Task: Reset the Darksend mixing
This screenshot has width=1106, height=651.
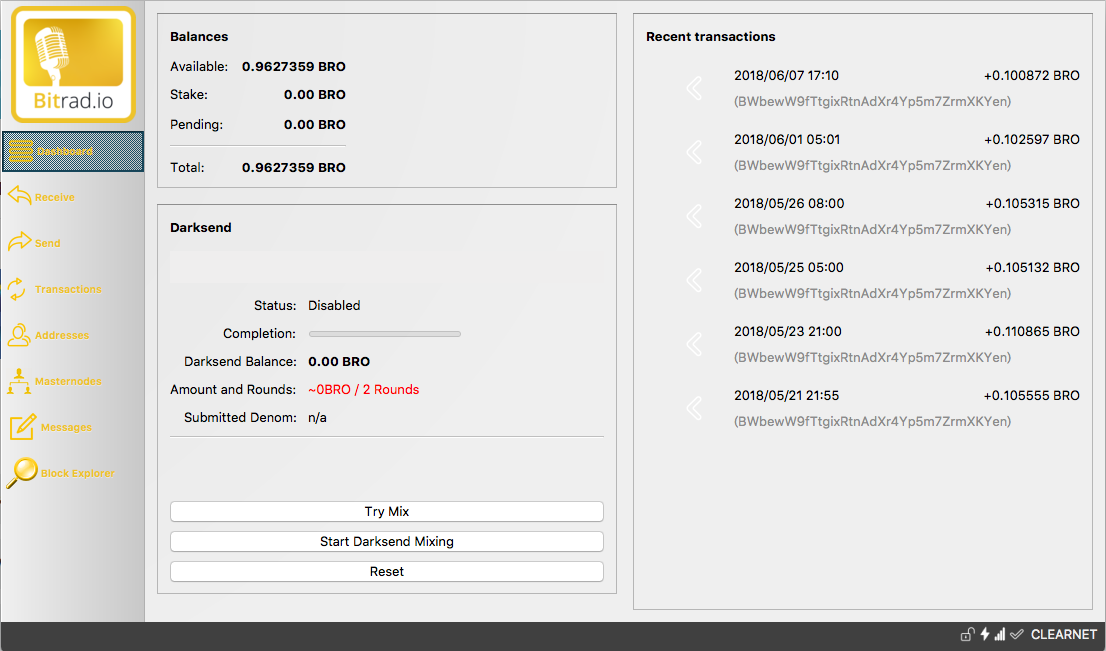Action: (x=386, y=571)
